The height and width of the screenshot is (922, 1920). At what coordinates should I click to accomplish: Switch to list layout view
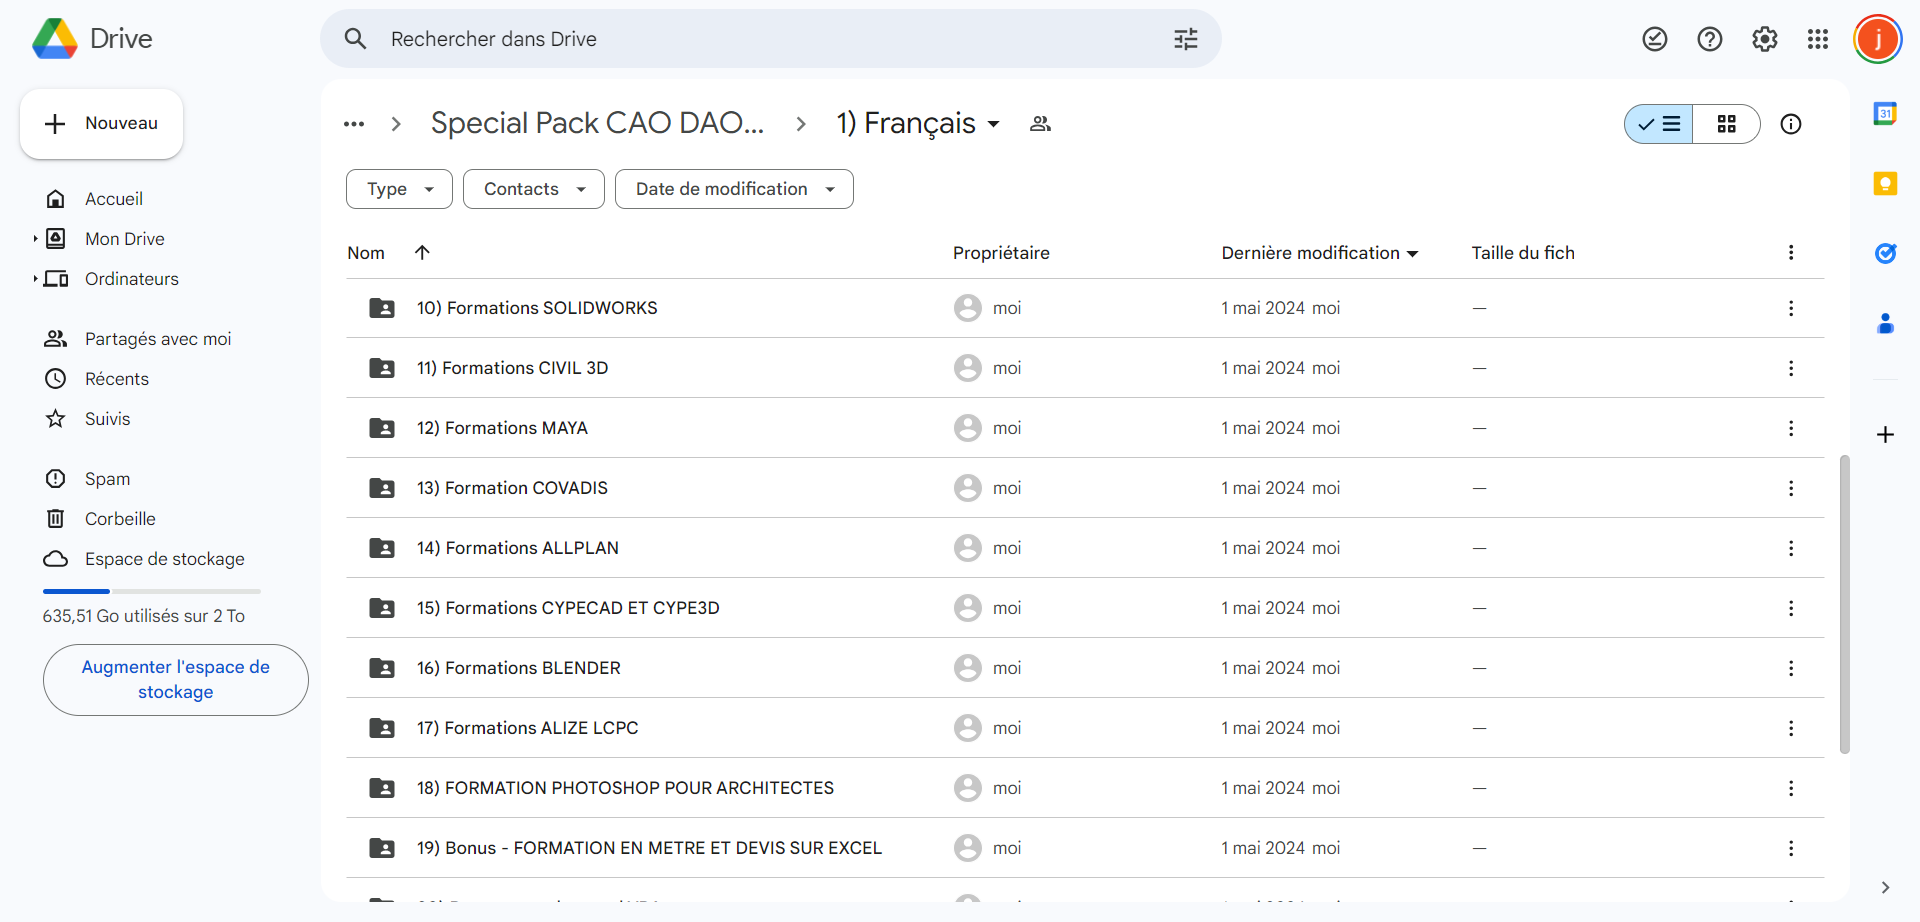(x=1659, y=124)
